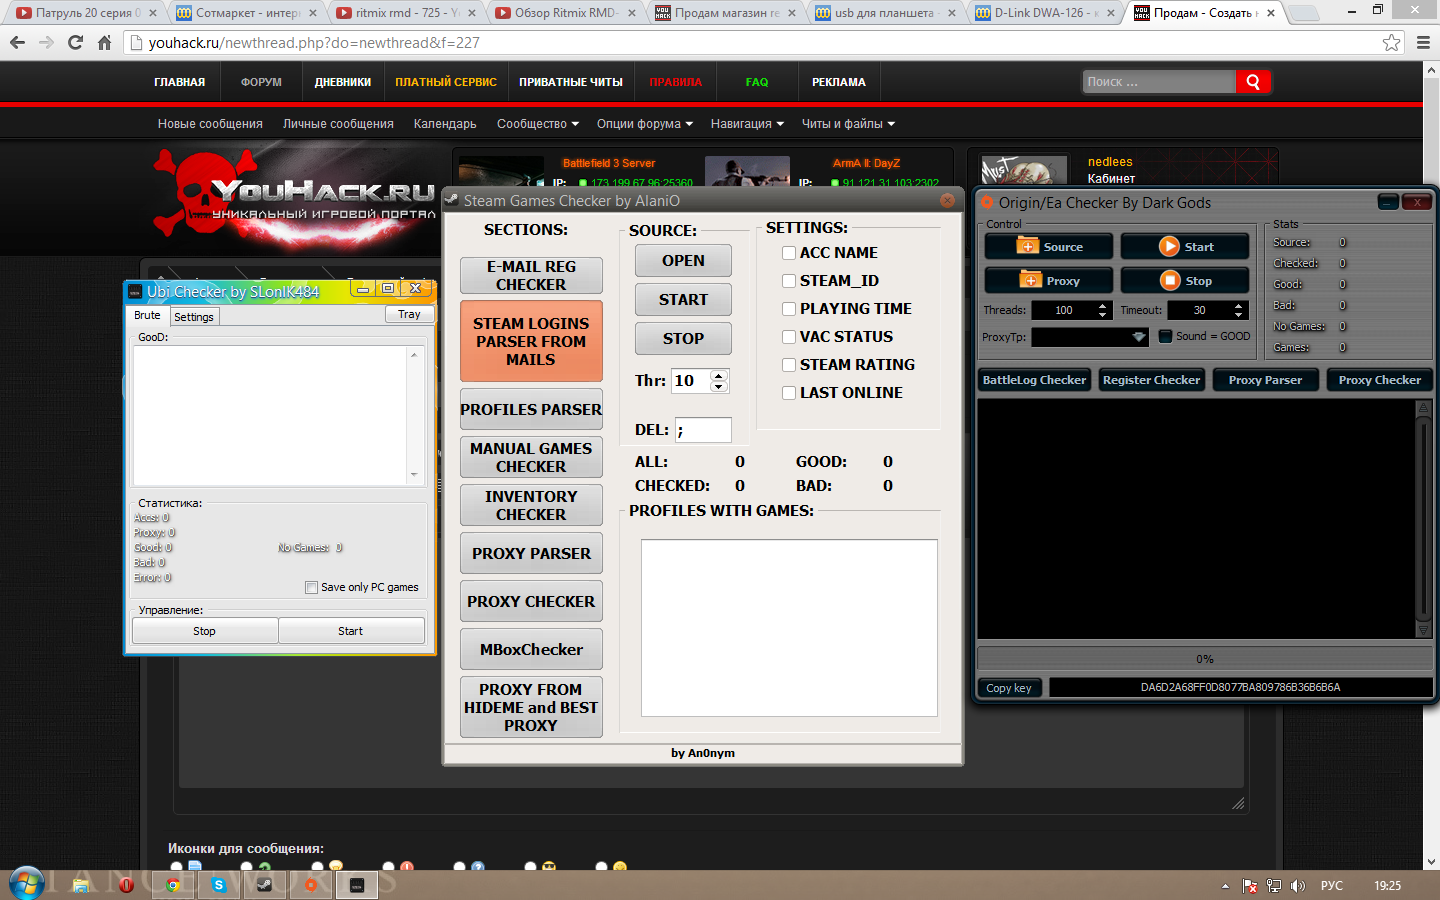Open ПЛАТНЫЙ СЕРВИС nav item

(446, 82)
